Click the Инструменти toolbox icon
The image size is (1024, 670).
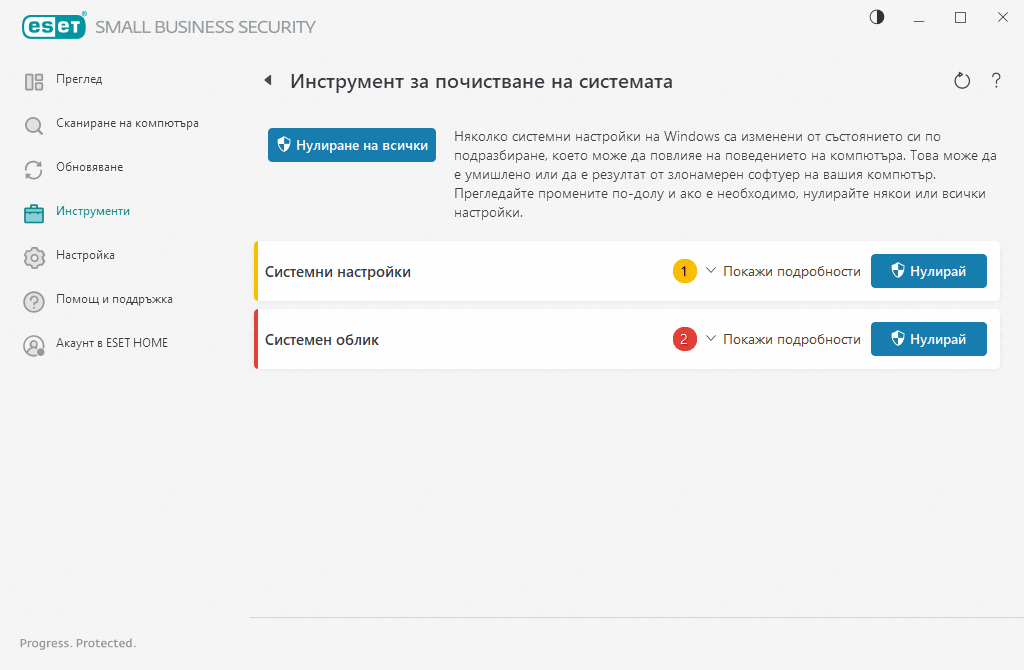tap(33, 212)
